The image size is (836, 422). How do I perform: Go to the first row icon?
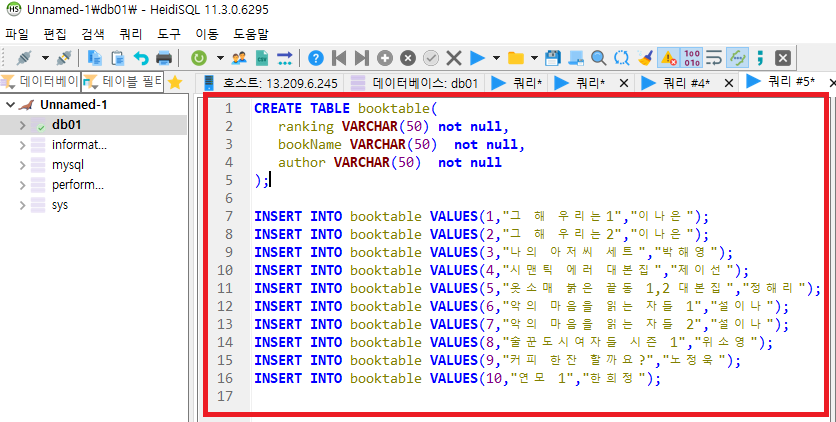click(339, 58)
